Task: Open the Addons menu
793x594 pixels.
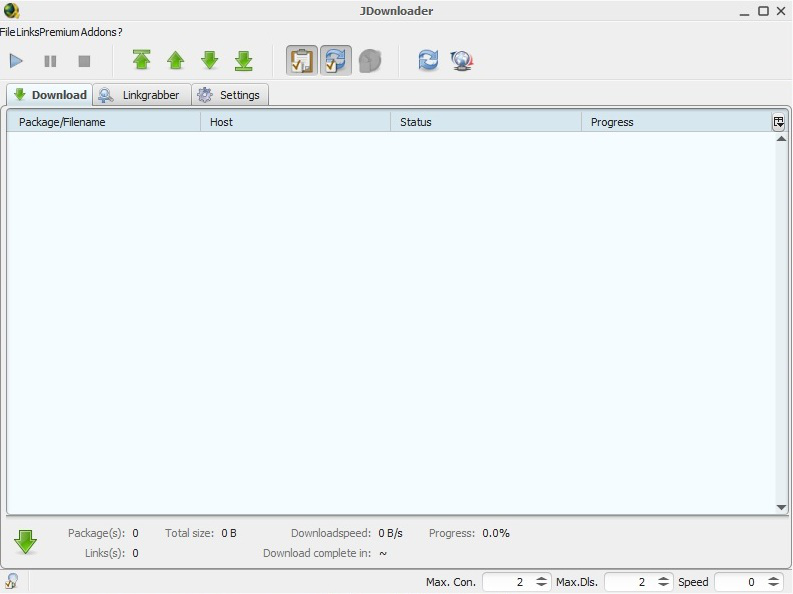Action: tap(98, 32)
